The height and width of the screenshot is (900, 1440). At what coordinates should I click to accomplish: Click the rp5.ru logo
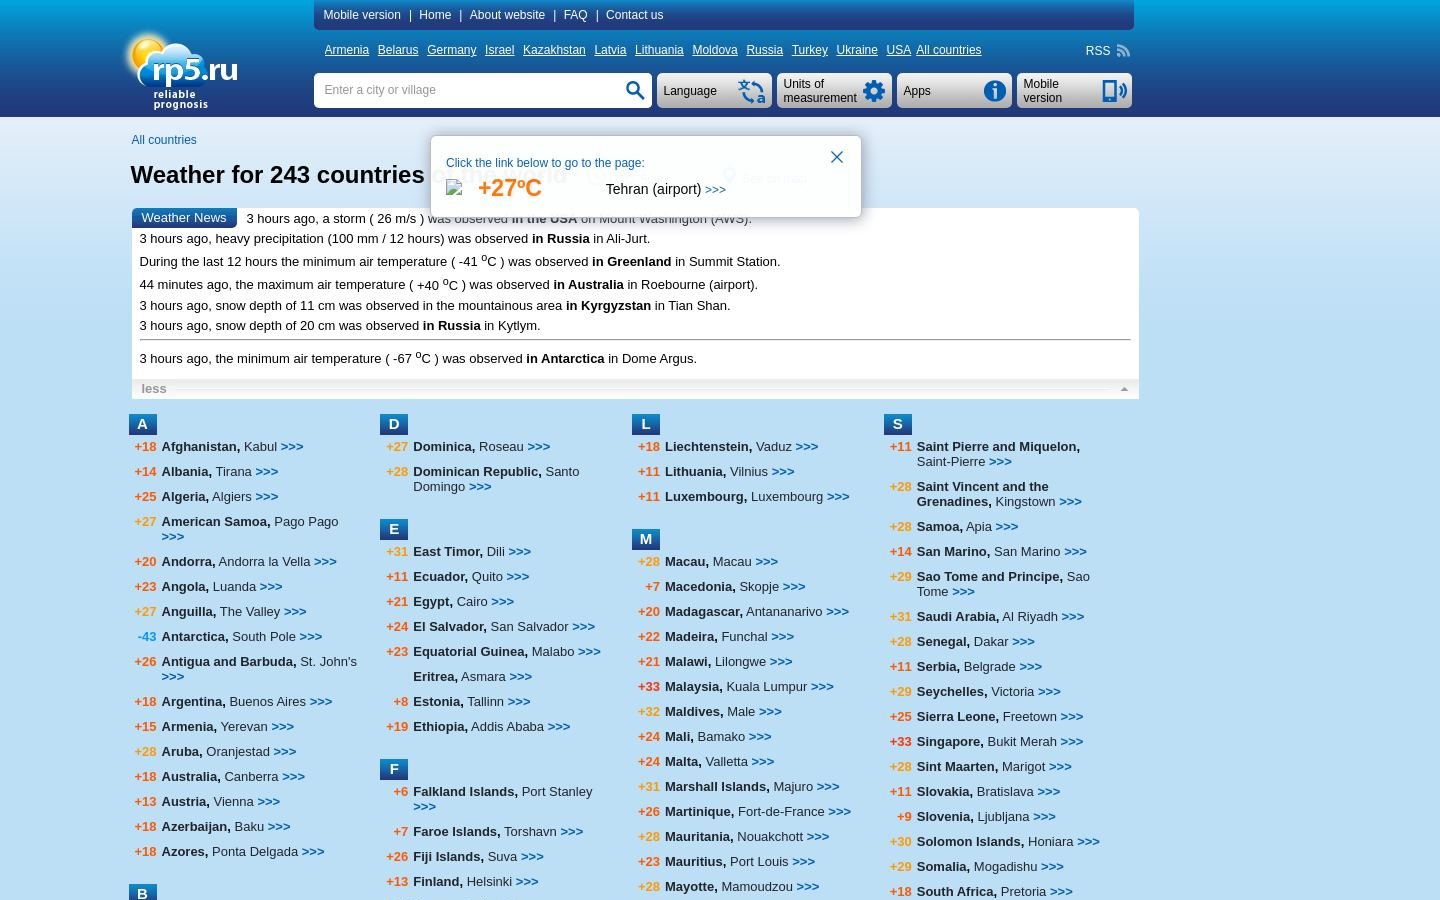click(183, 72)
